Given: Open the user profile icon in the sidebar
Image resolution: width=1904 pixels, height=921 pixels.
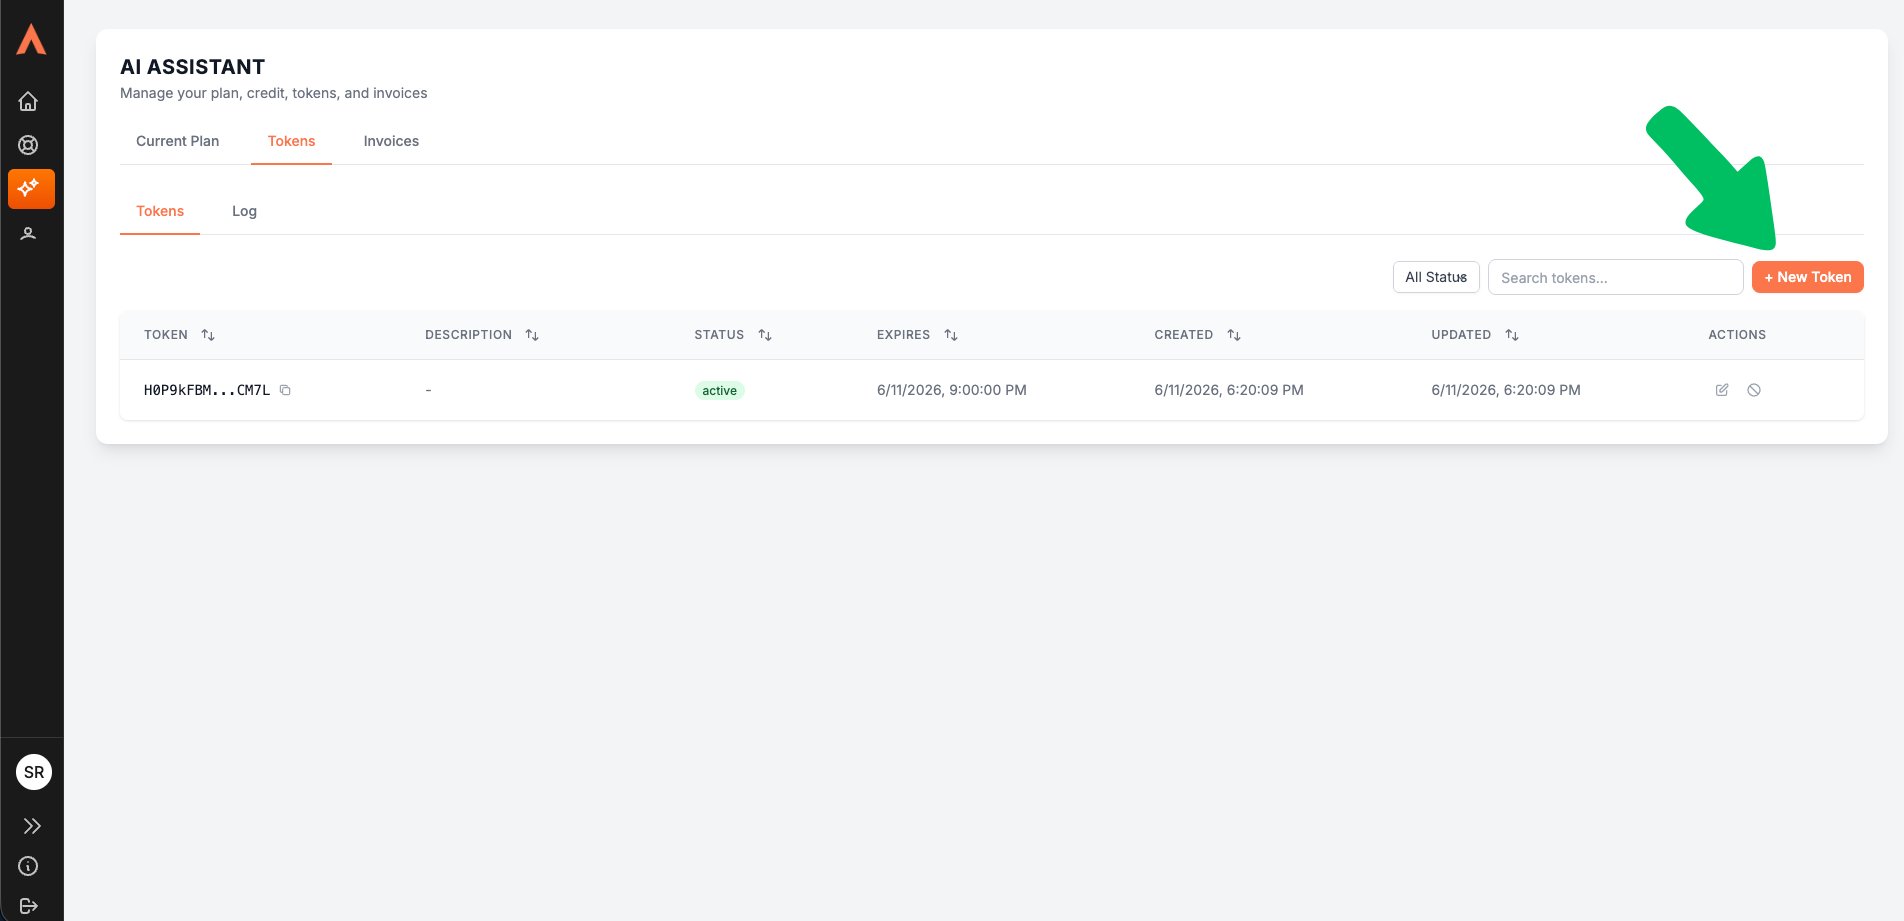Looking at the screenshot, I should (x=28, y=233).
